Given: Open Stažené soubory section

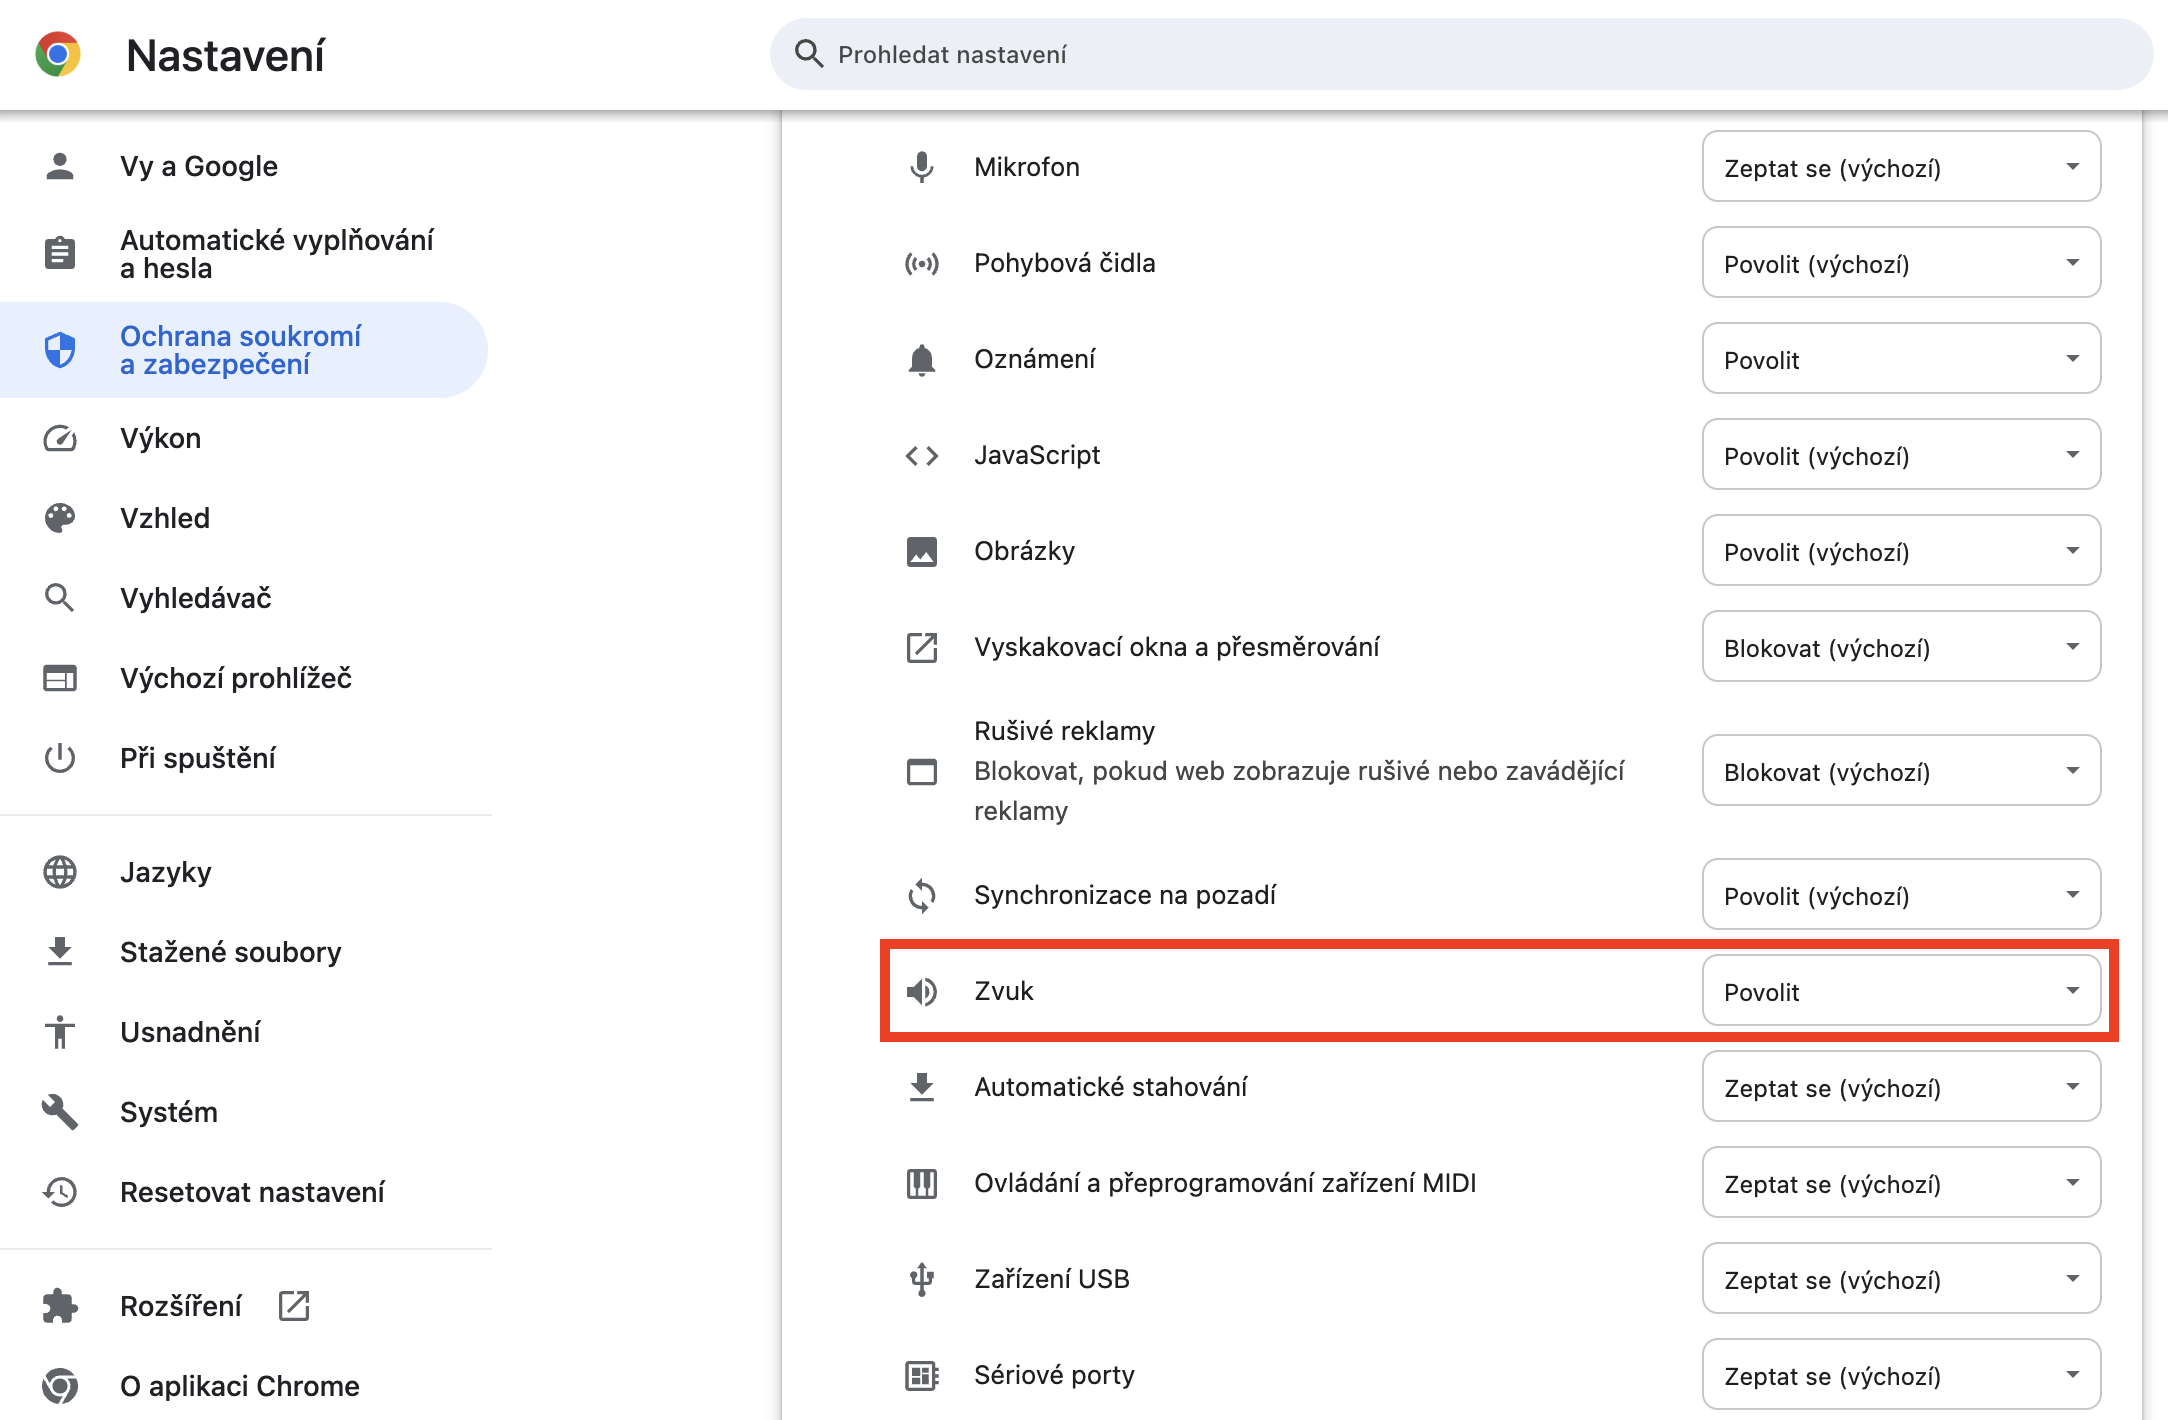Looking at the screenshot, I should coord(230,952).
